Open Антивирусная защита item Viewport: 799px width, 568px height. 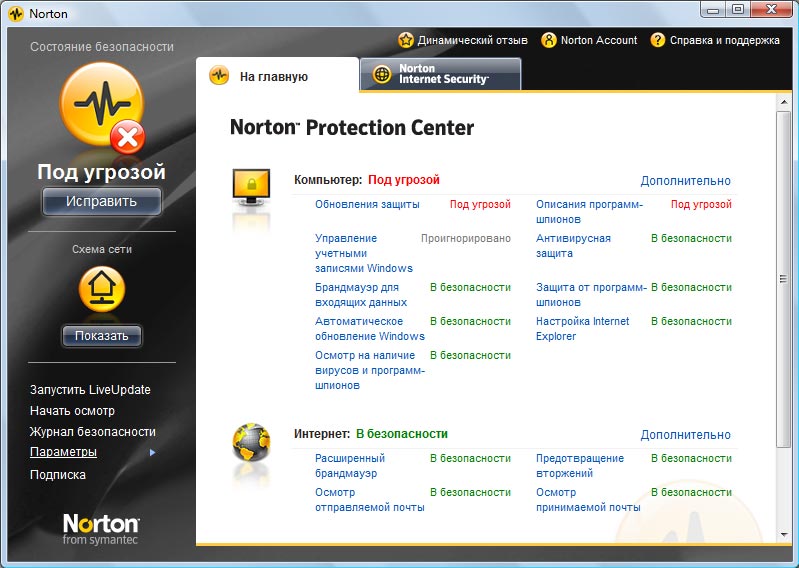coord(573,246)
